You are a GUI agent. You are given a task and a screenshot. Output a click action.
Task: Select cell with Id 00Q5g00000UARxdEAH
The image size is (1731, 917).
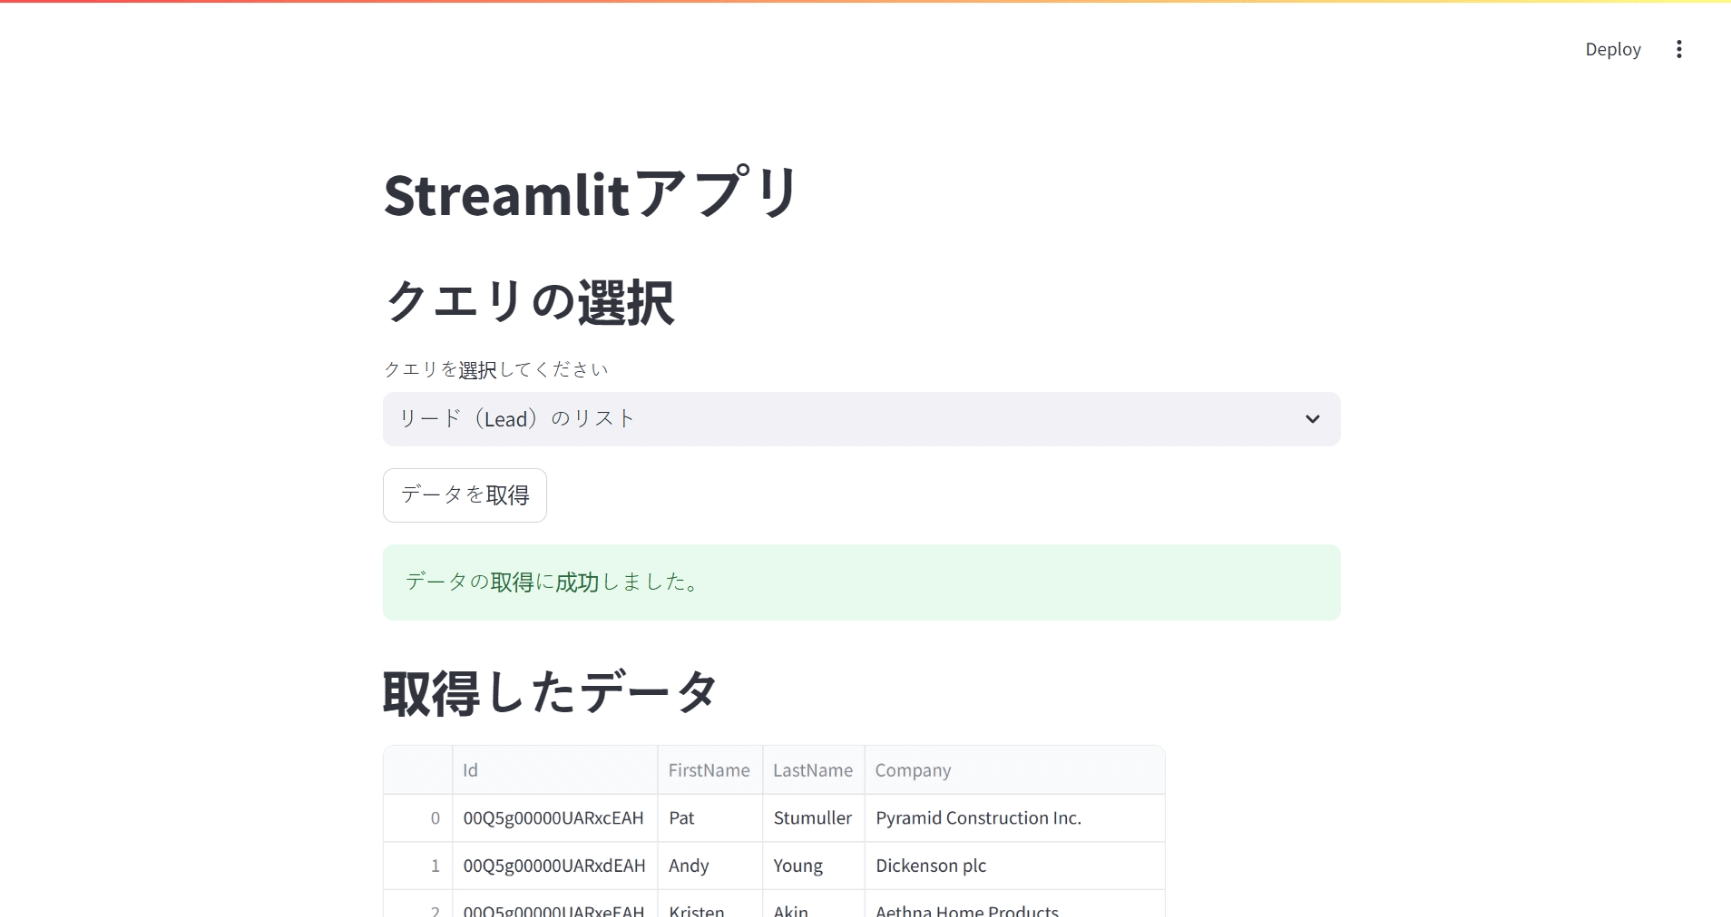(554, 866)
